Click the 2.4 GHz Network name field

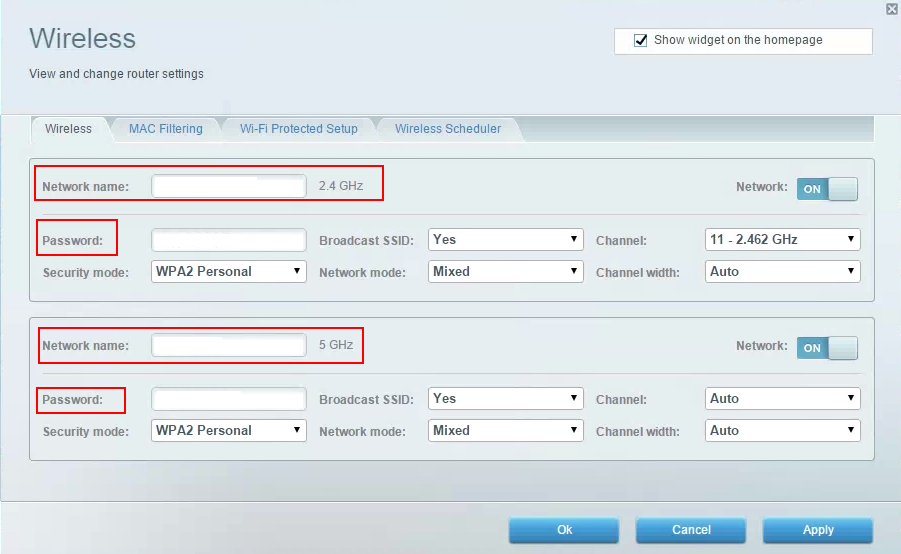point(229,186)
